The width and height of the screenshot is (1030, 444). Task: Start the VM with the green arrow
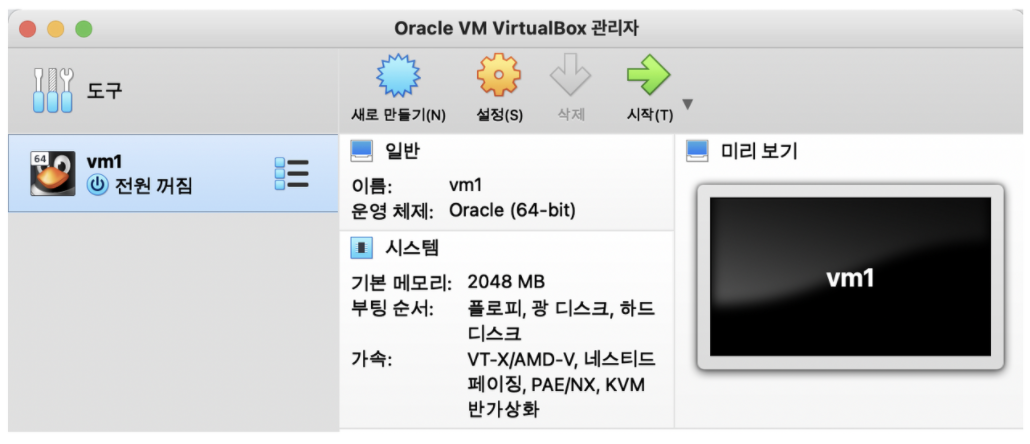648,74
